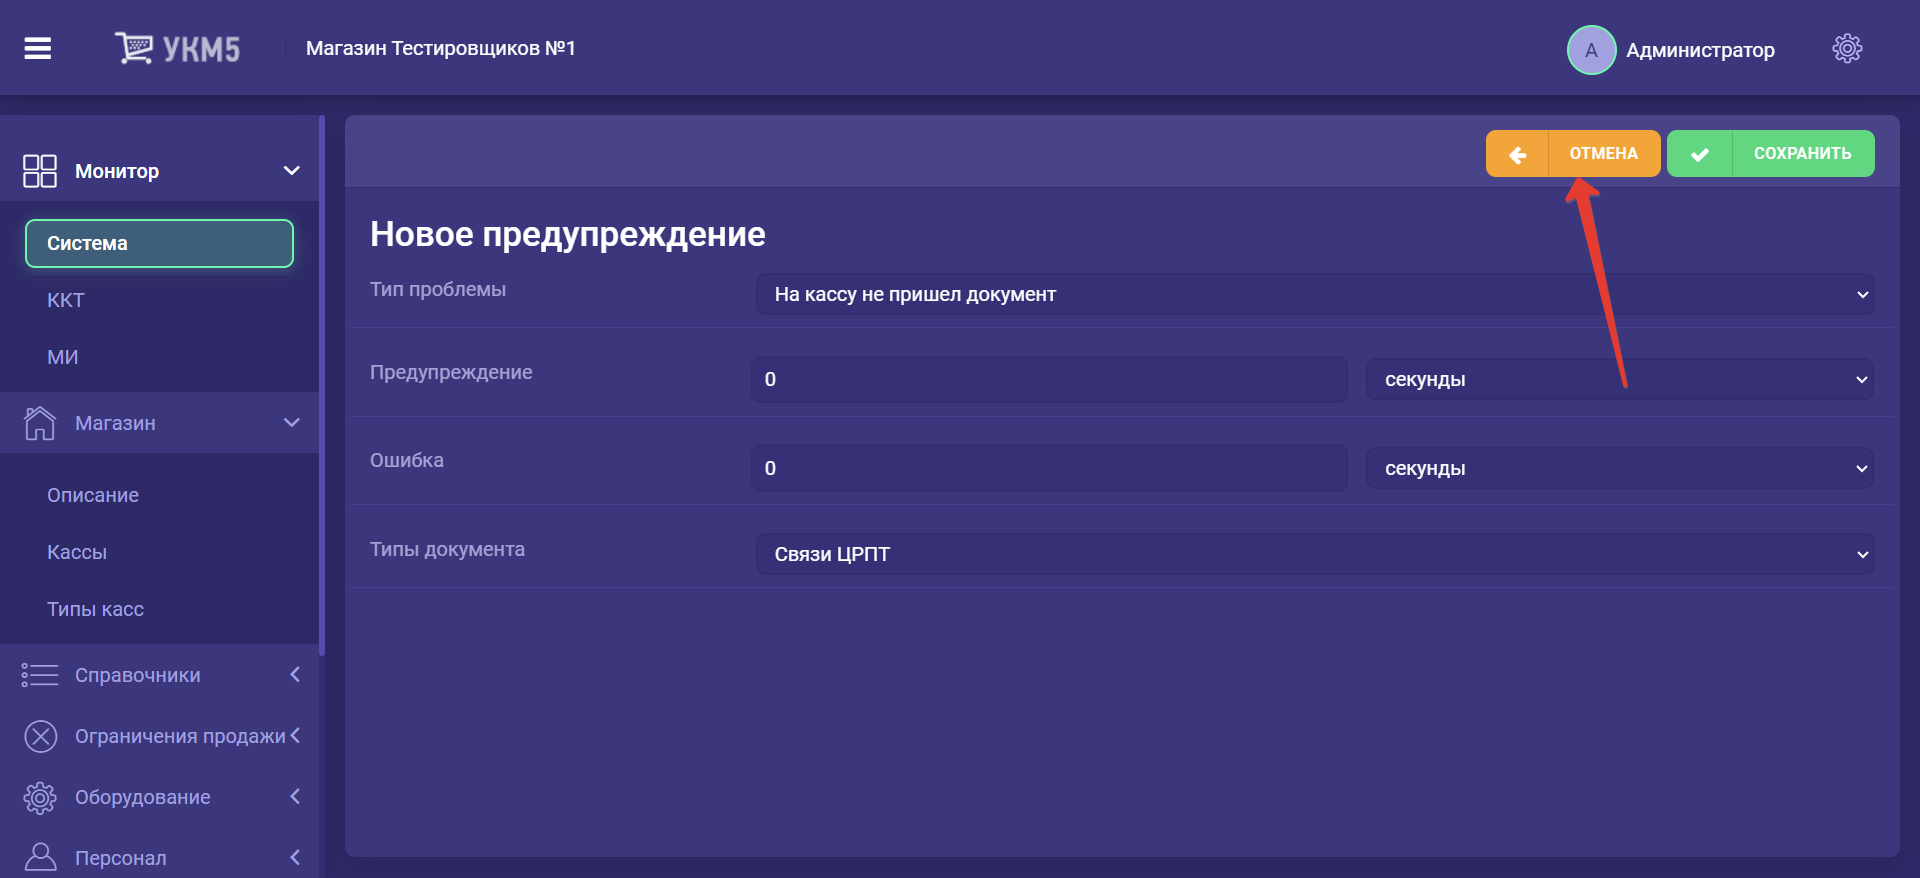Open the ККТ menu item
This screenshot has width=1920, height=878.
[66, 300]
